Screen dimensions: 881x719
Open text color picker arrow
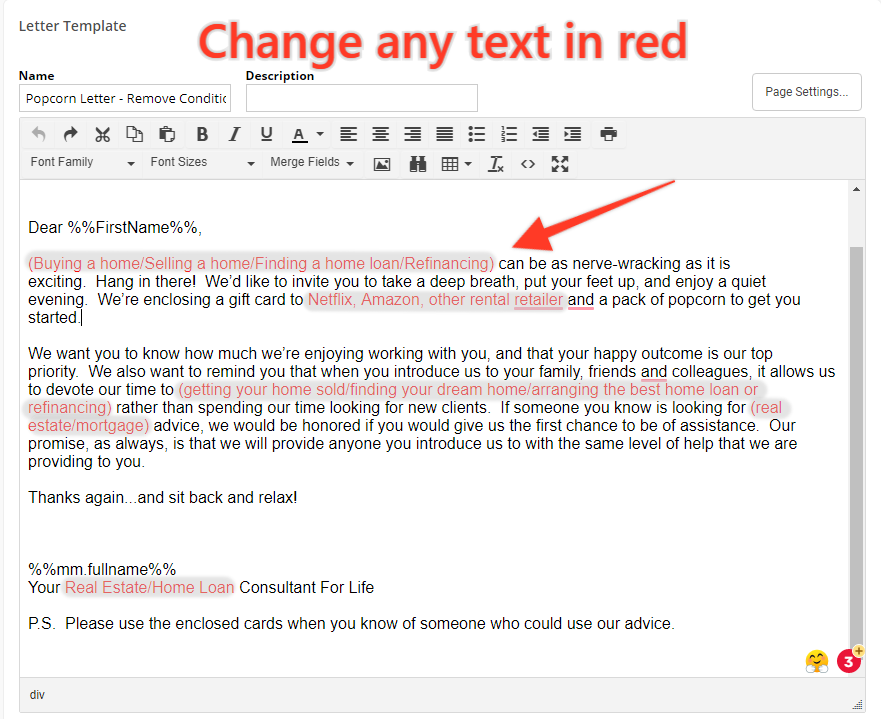(320, 134)
